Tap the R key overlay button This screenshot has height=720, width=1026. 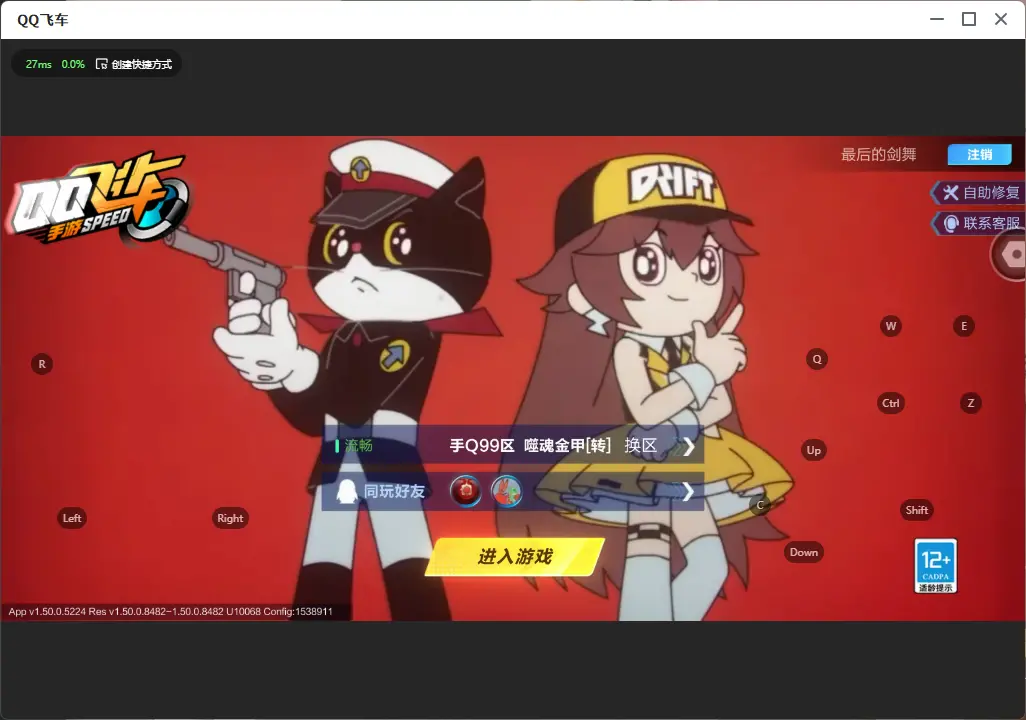pyautogui.click(x=42, y=364)
